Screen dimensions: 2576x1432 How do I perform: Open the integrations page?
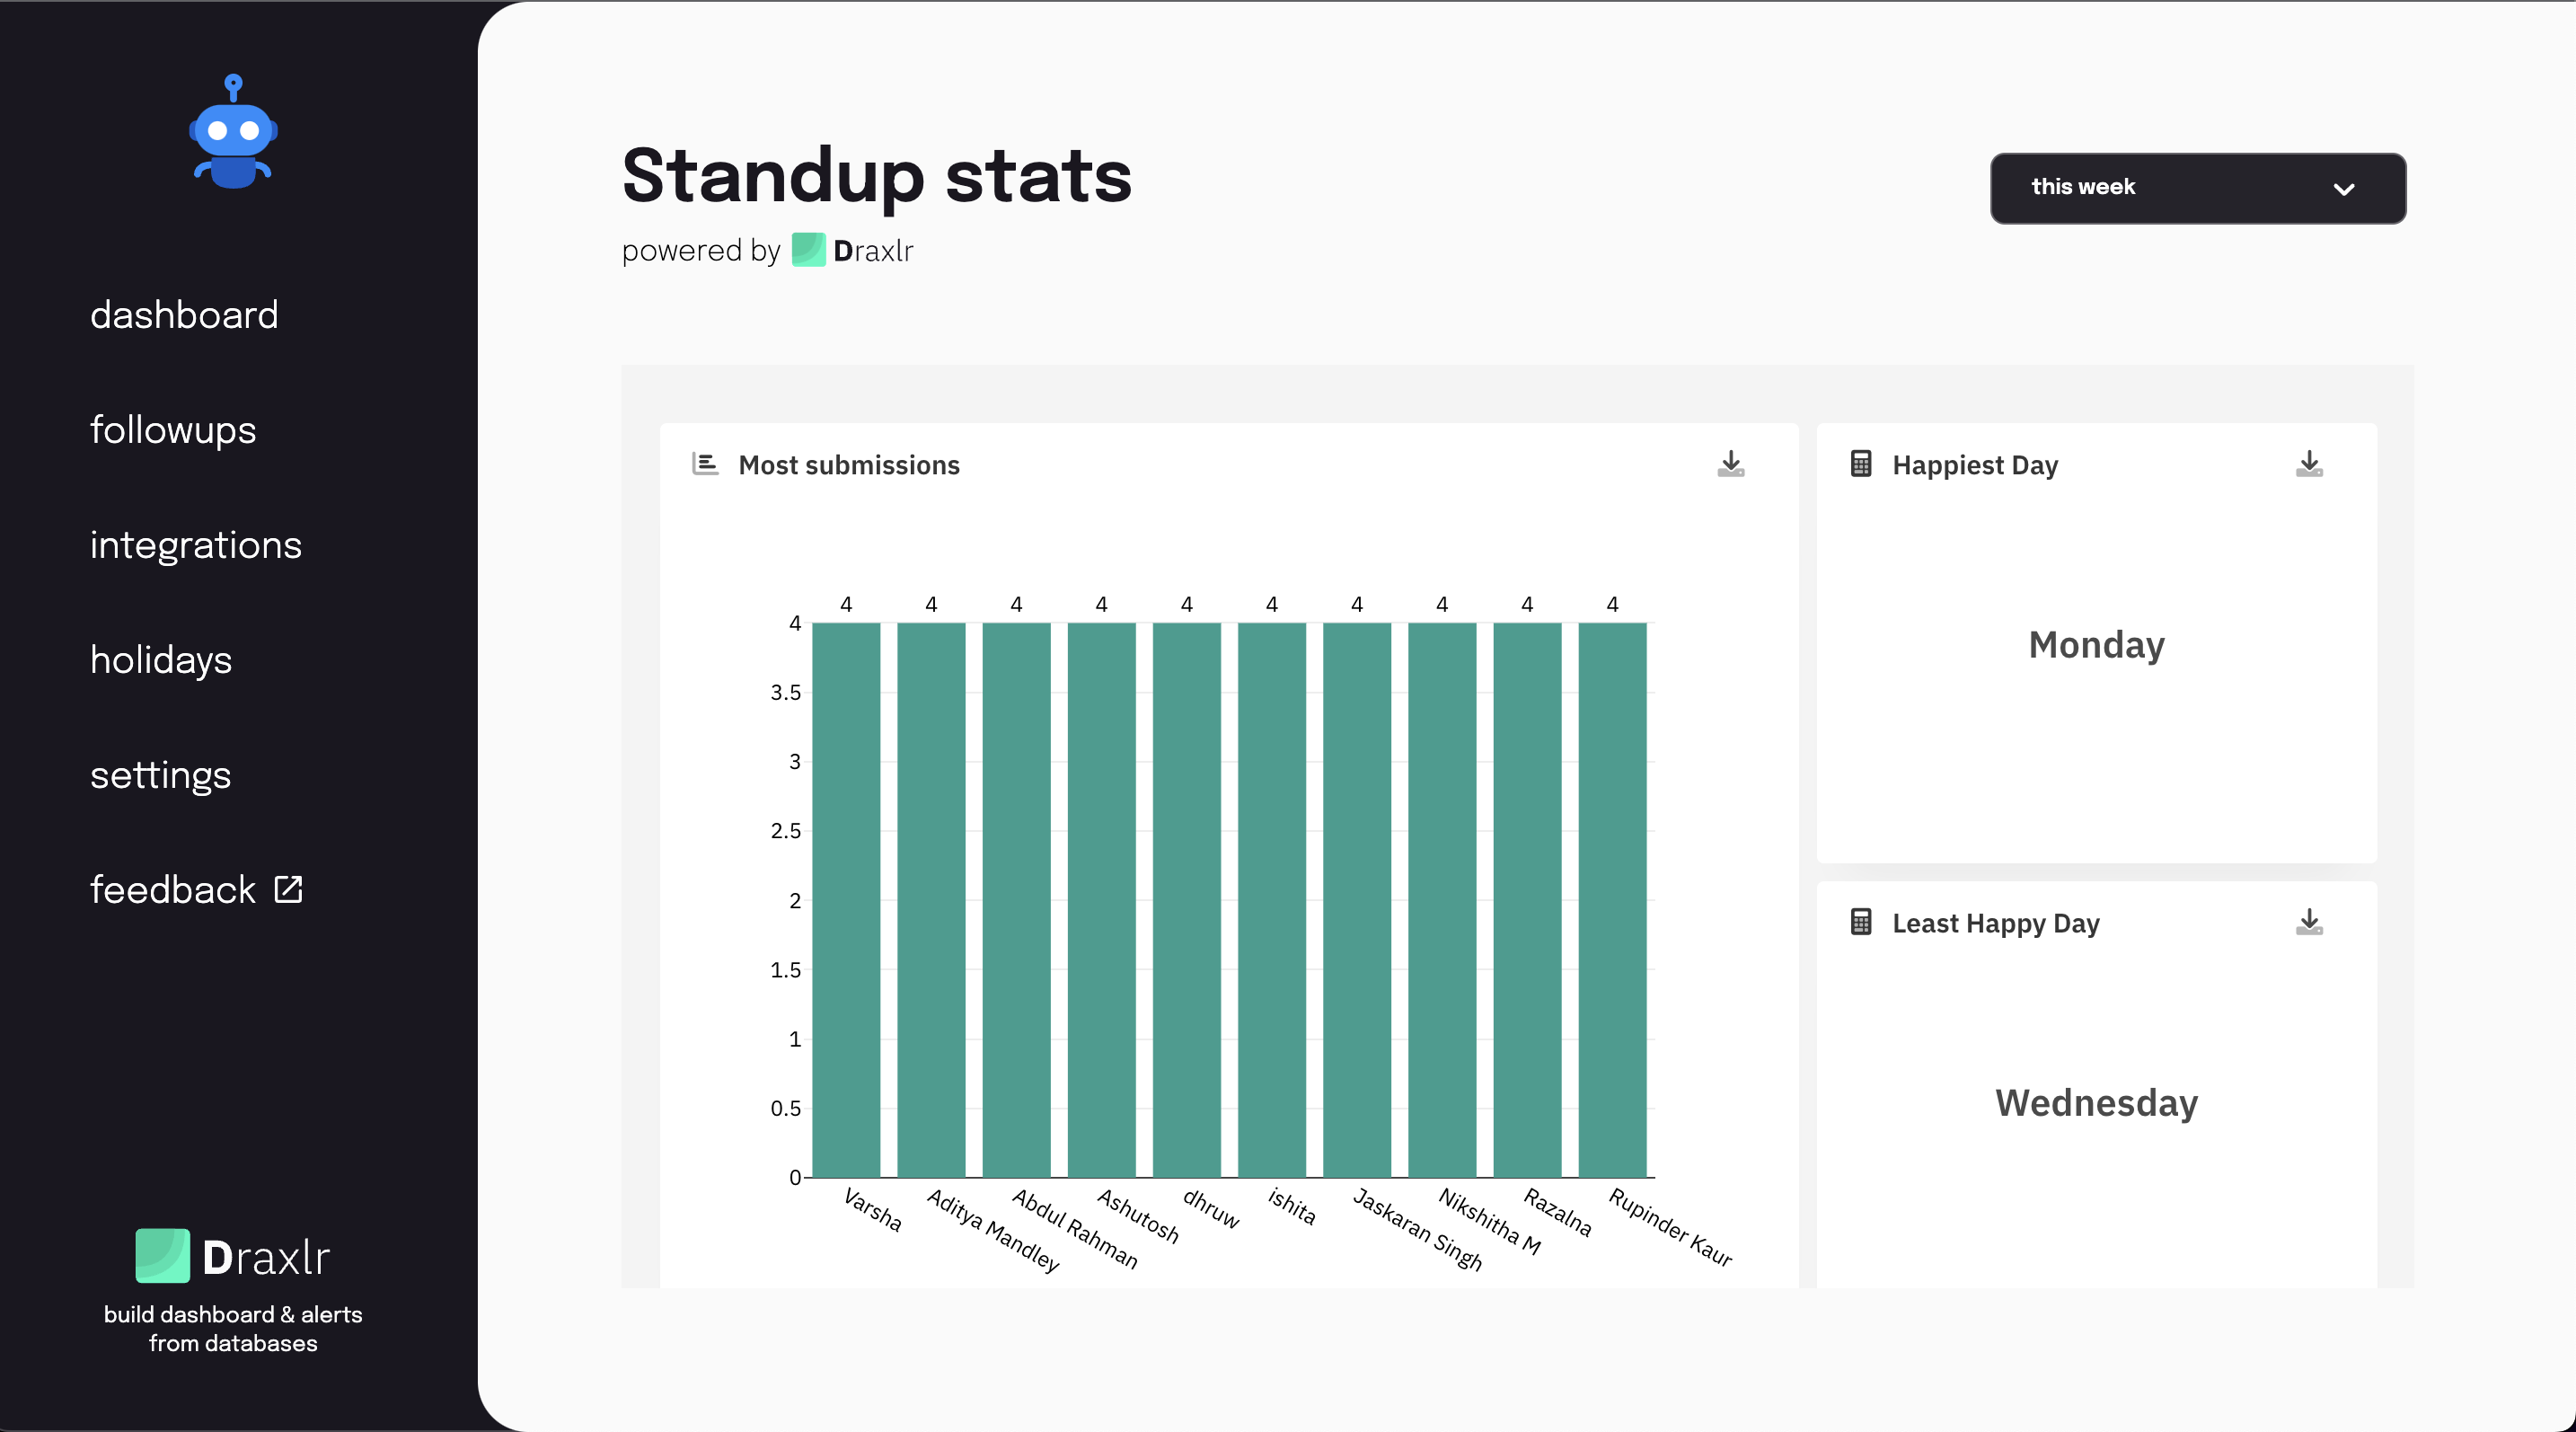196,545
